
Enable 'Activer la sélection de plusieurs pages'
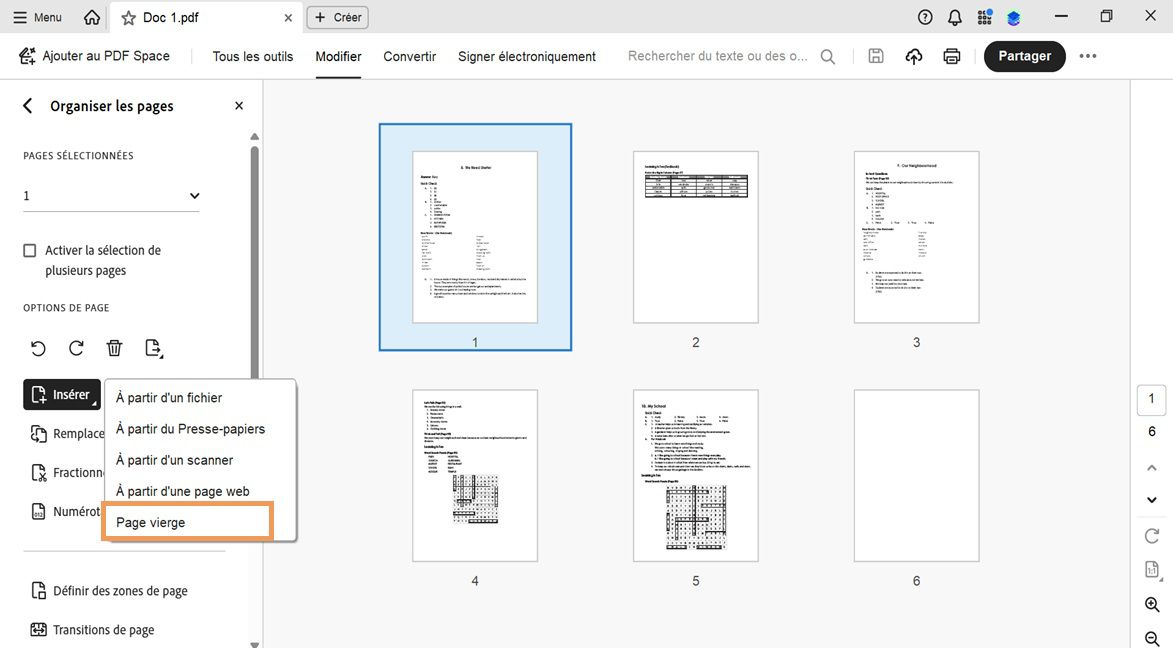point(29,250)
